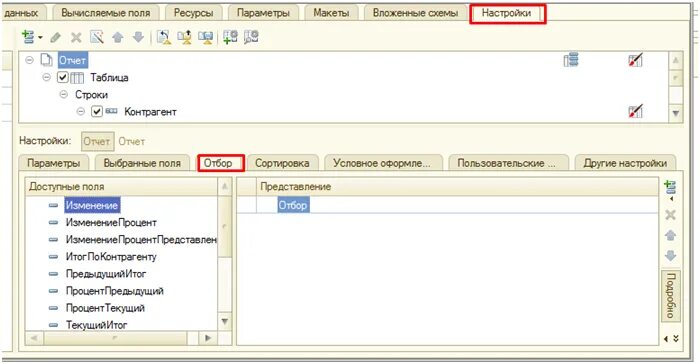Click the Доступные поля column header
The image size is (700, 364).
pyautogui.click(x=121, y=187)
